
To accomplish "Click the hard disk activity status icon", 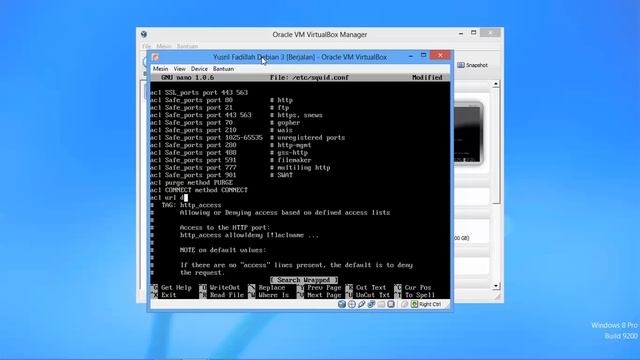I will (342, 304).
